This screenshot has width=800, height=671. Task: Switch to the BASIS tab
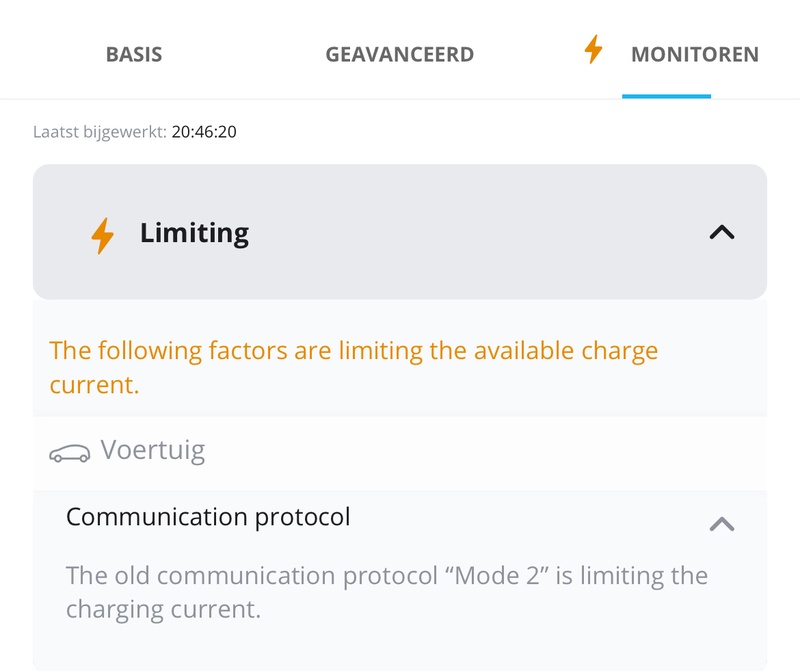coord(134,54)
